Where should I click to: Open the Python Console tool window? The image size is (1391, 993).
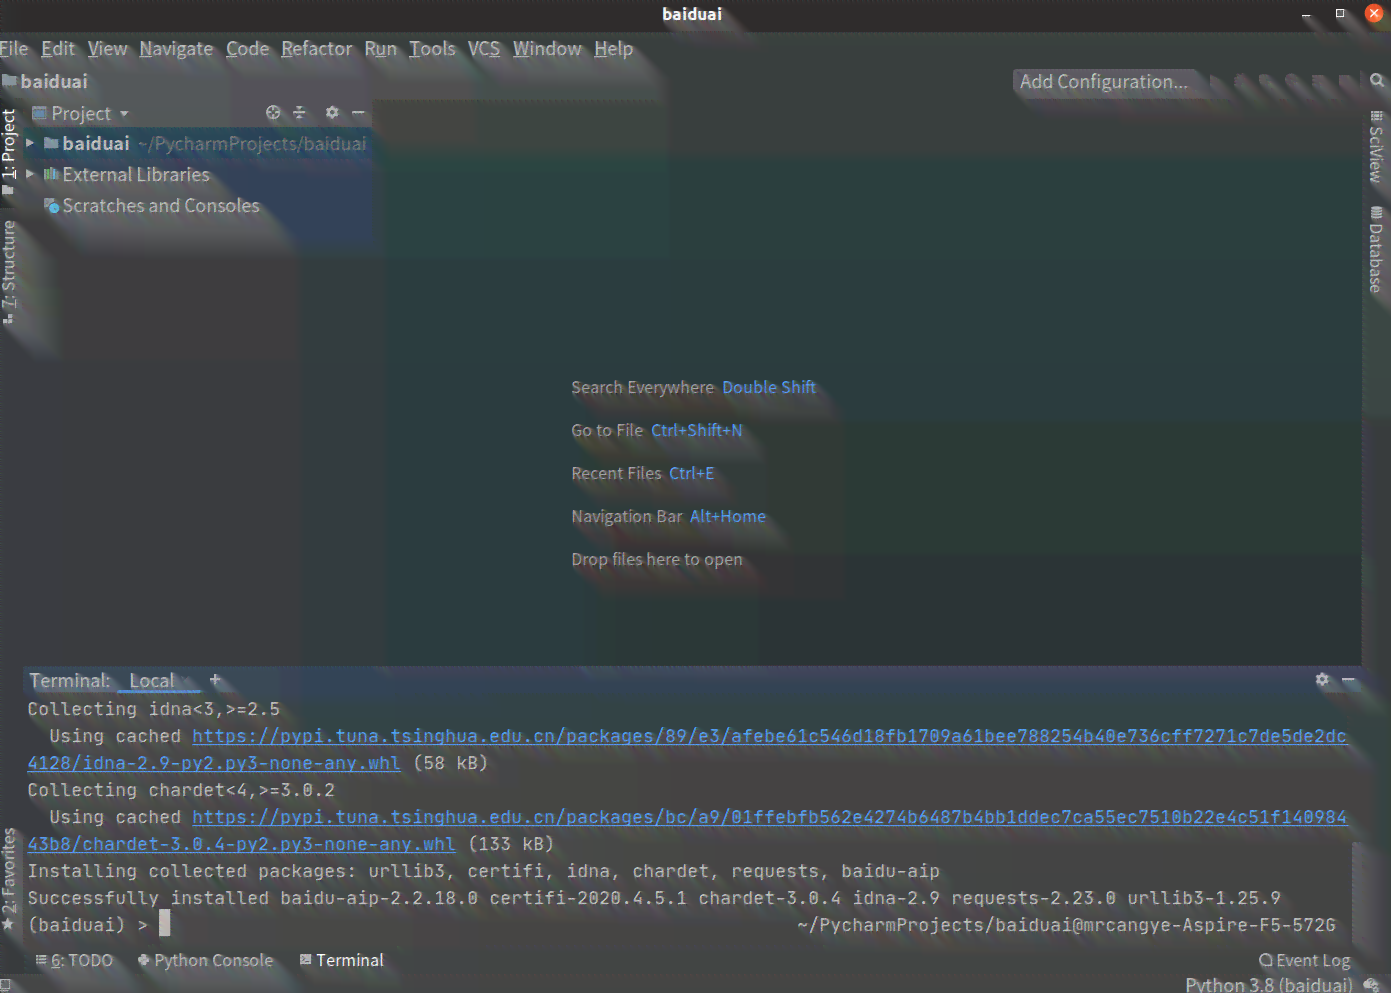(205, 961)
